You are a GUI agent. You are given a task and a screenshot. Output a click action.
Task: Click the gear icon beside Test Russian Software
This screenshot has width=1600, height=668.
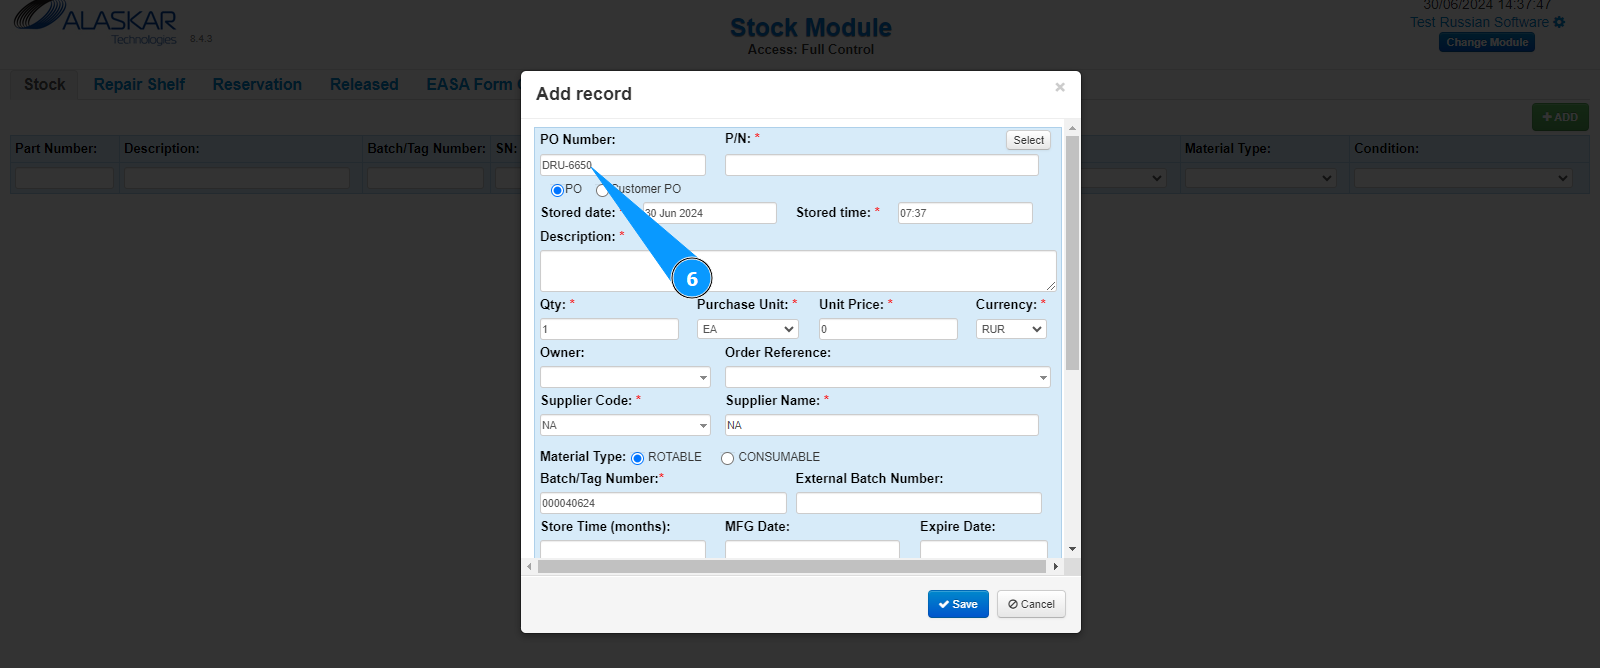tap(1559, 22)
